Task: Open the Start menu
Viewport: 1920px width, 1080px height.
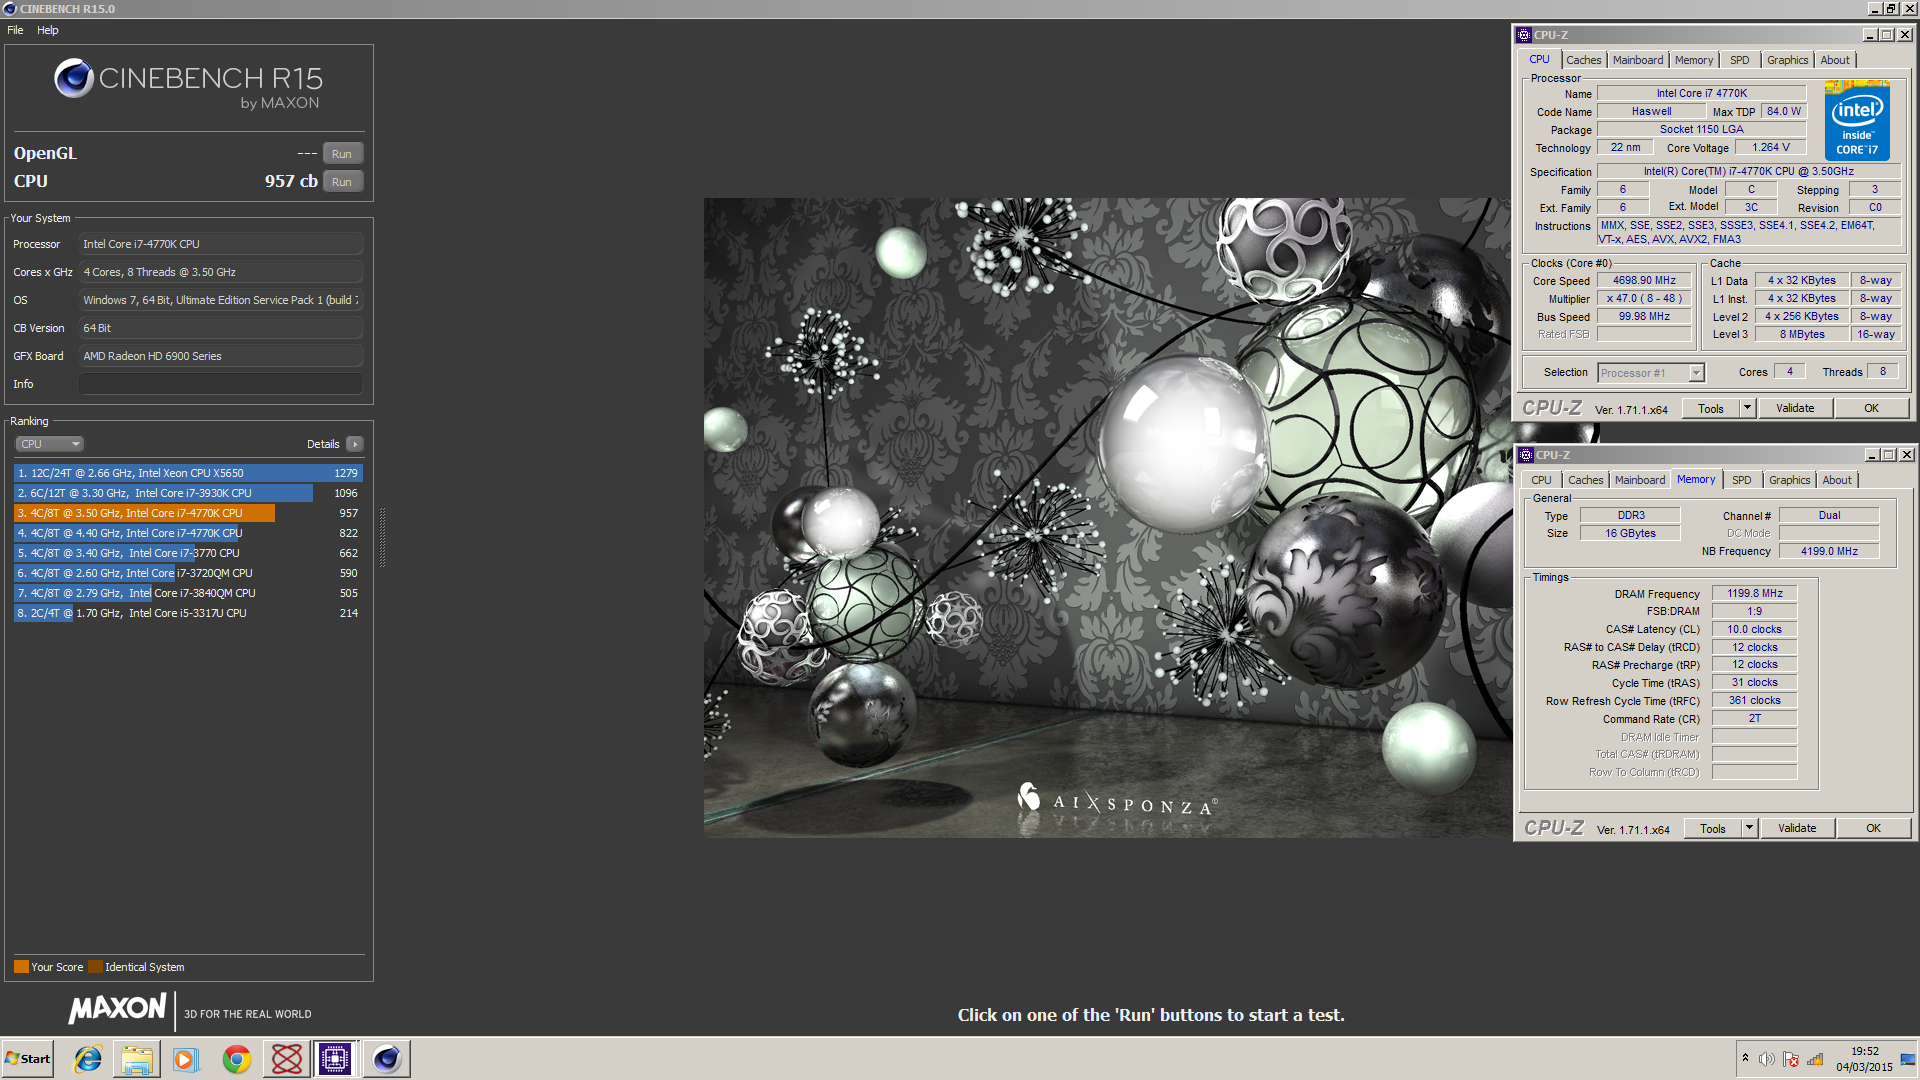Action: pos(27,1059)
